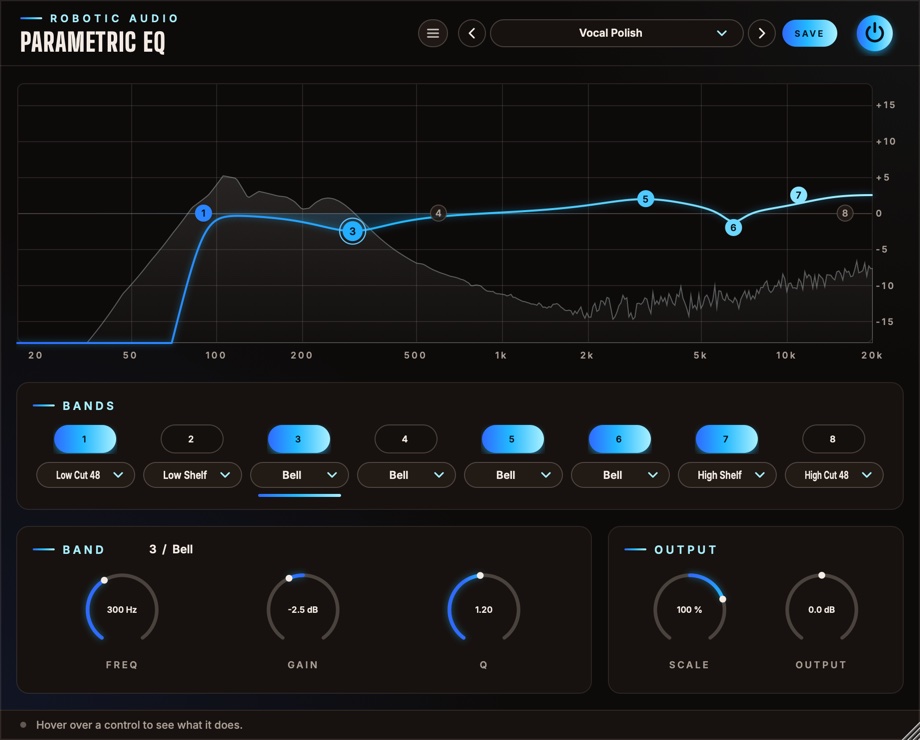Click the 500 frequency axis label
Viewport: 920px width, 740px height.
pos(415,355)
